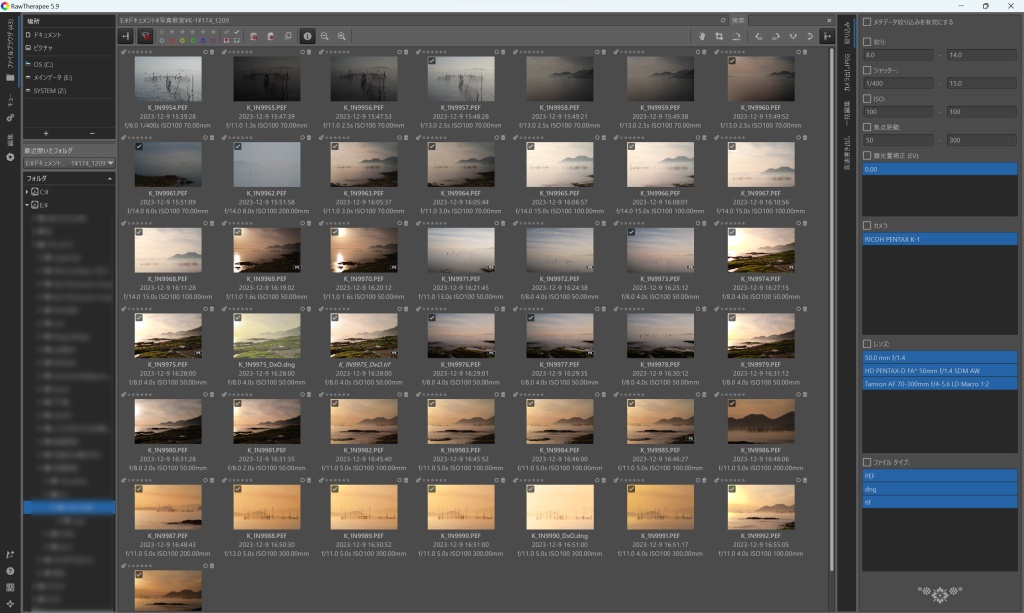Show images with green color label

[193, 40]
